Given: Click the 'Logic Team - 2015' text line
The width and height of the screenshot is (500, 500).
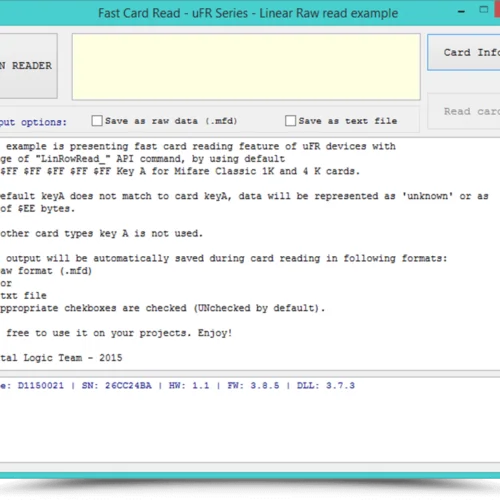Looking at the screenshot, I should coord(61,358).
